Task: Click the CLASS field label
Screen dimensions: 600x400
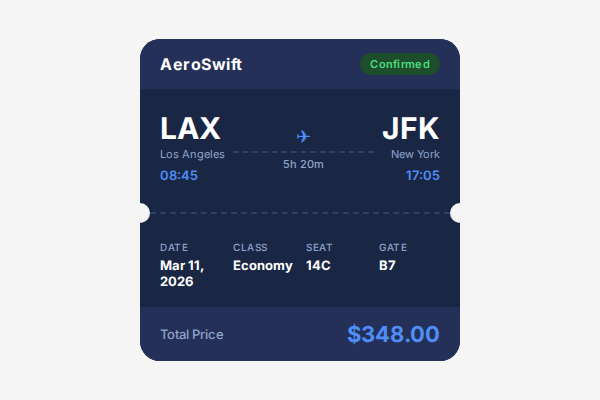Action: [x=250, y=247]
